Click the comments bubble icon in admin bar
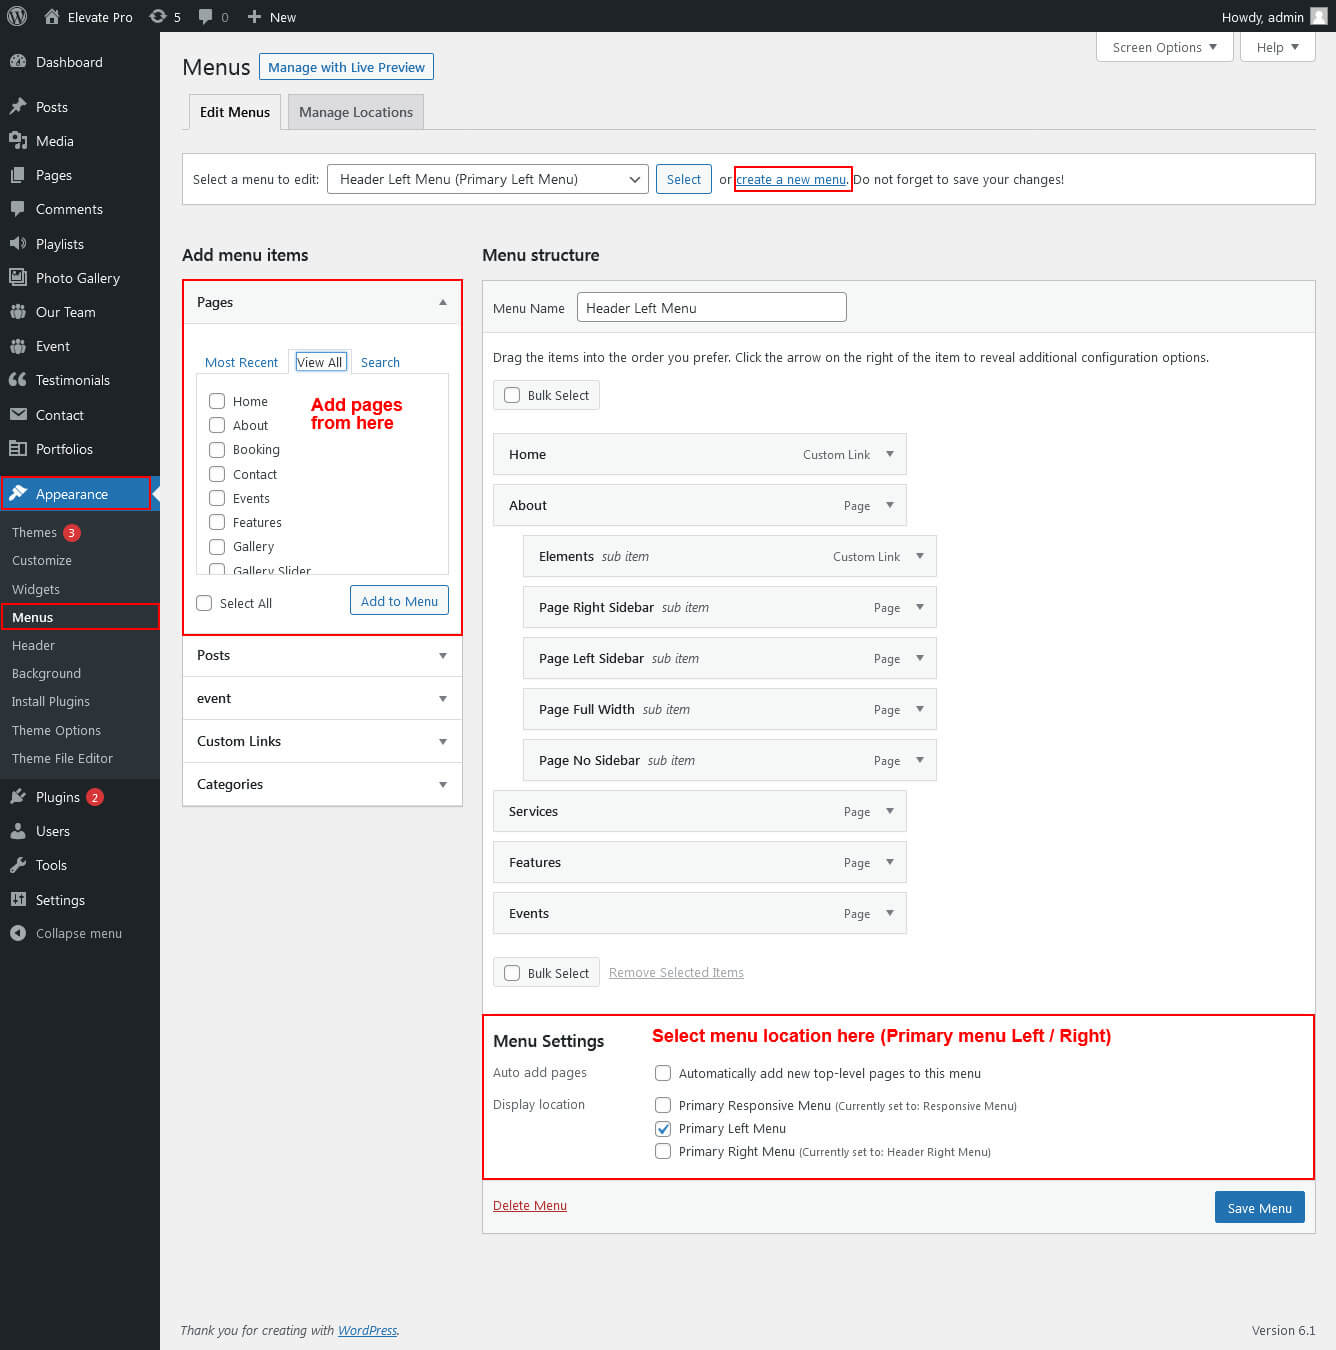The width and height of the screenshot is (1336, 1350). click(205, 16)
